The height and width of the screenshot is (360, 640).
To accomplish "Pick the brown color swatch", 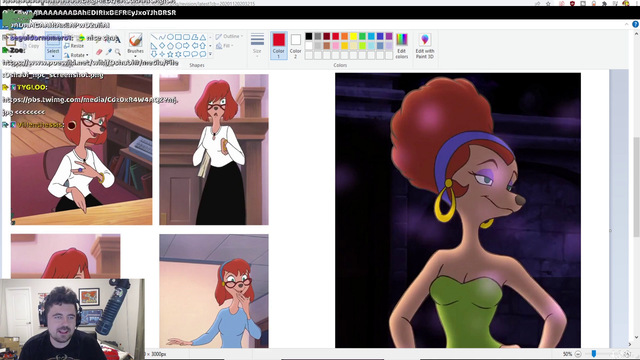I will point(327,46).
